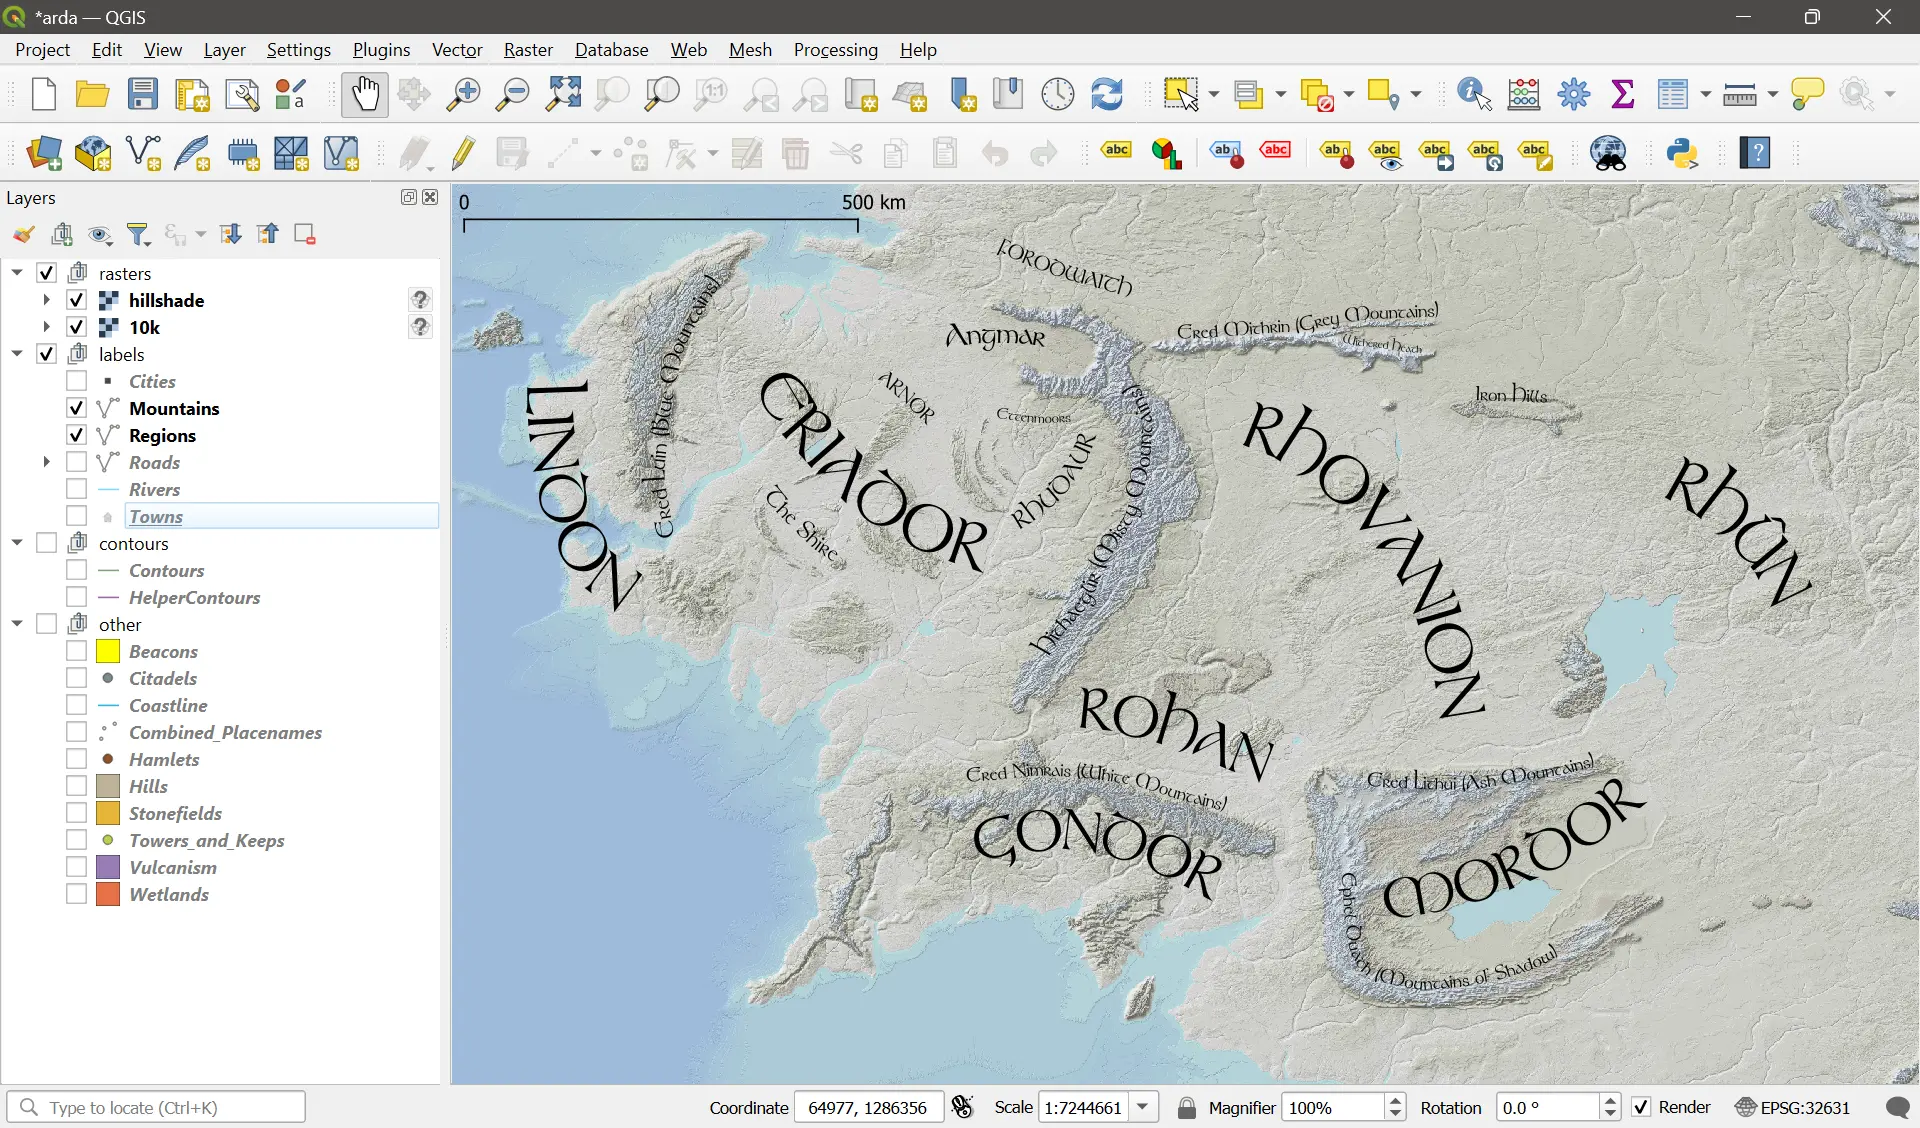Toggle editing with the pencil icon
Image resolution: width=1920 pixels, height=1128 pixels.
coord(463,154)
